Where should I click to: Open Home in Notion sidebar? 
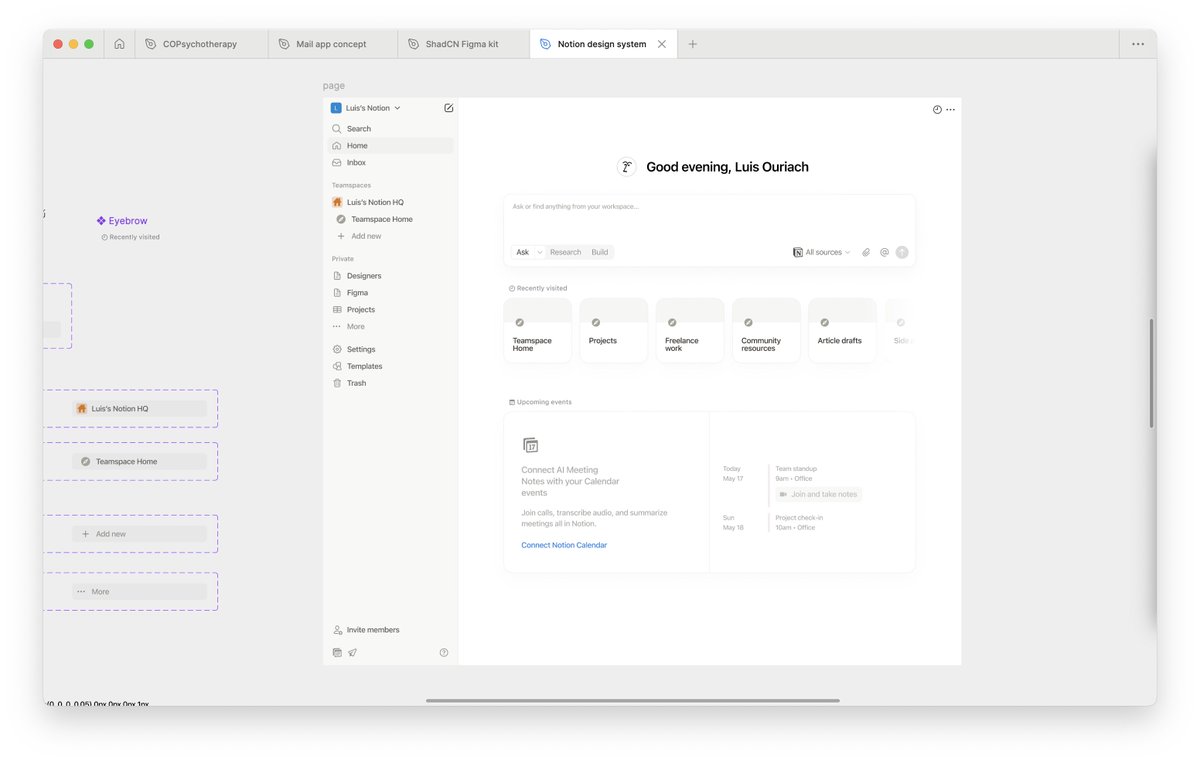pos(392,146)
